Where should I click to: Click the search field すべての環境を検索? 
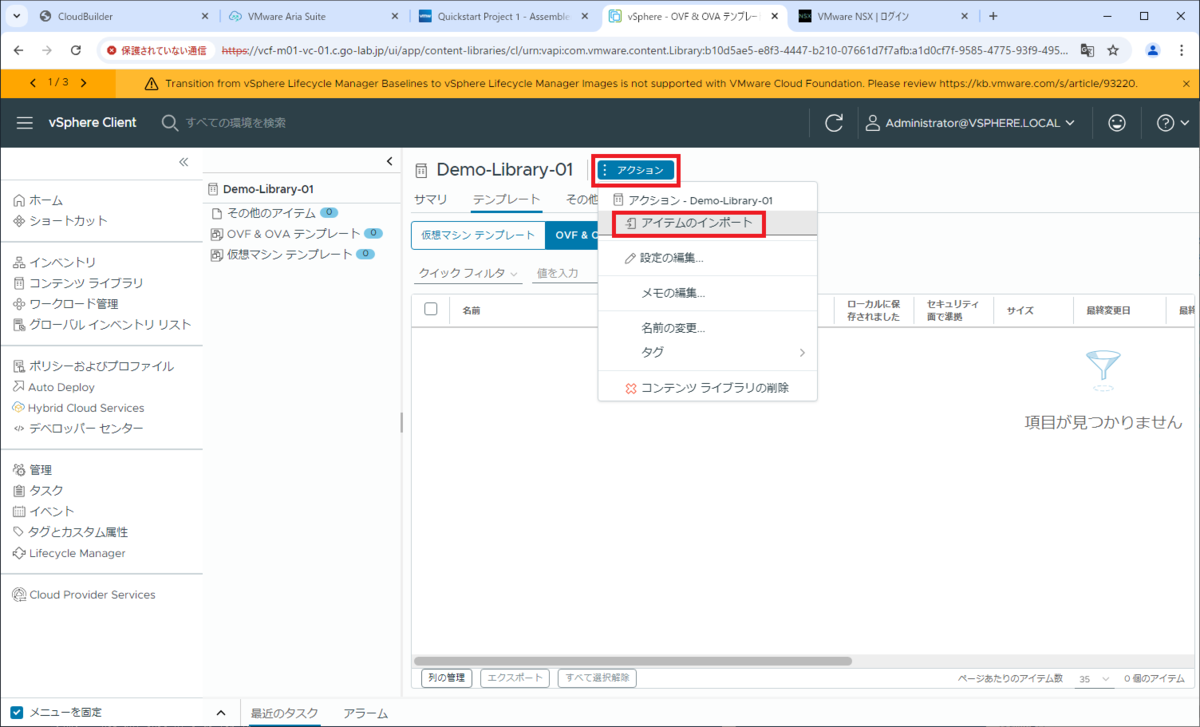[x=236, y=123]
